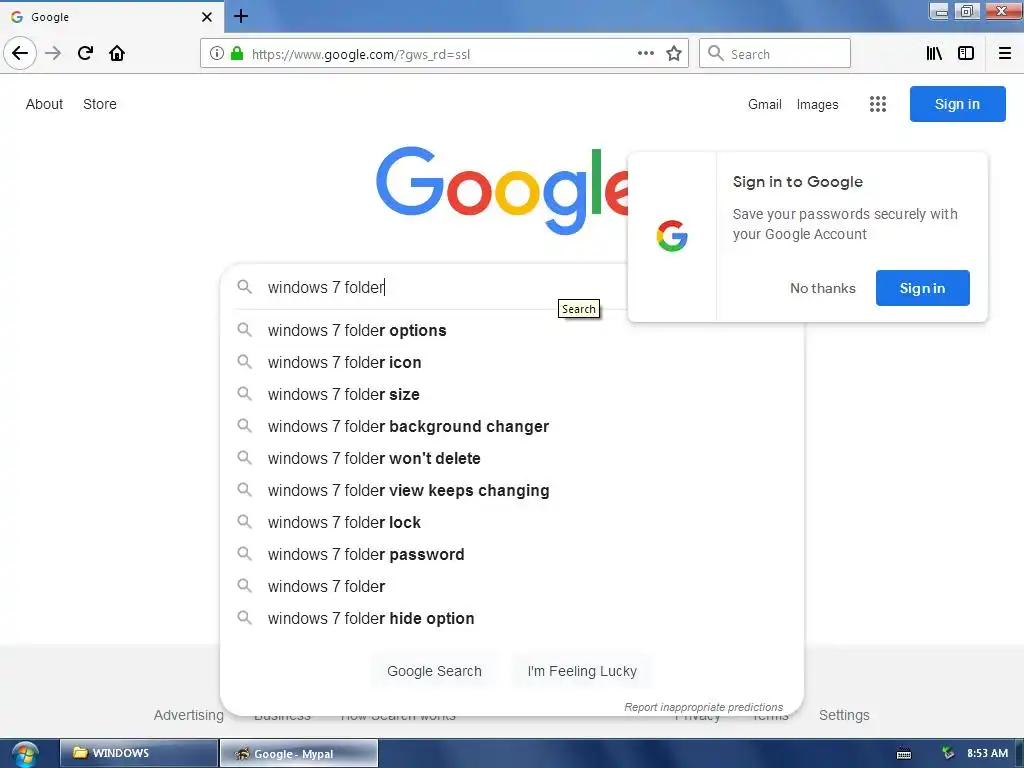Viewport: 1024px width, 768px height.
Task: Click the keyboard icon in system tray
Action: coord(904,754)
